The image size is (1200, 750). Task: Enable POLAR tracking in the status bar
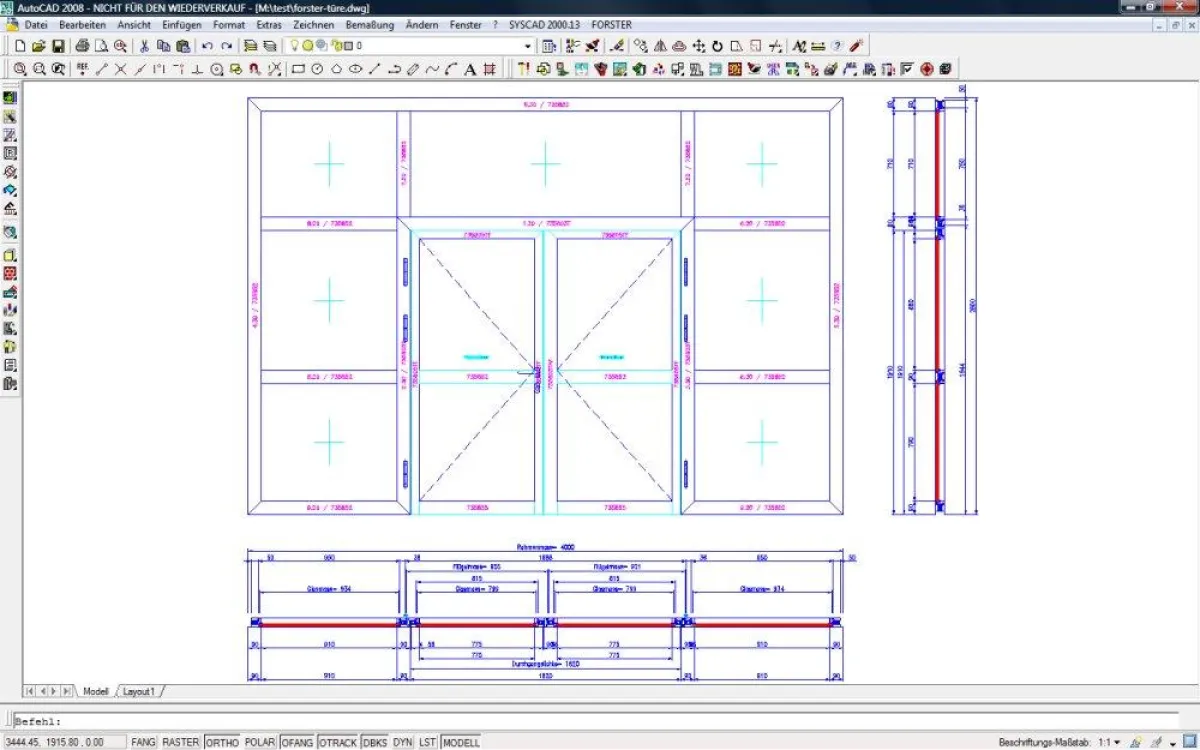[x=260, y=742]
